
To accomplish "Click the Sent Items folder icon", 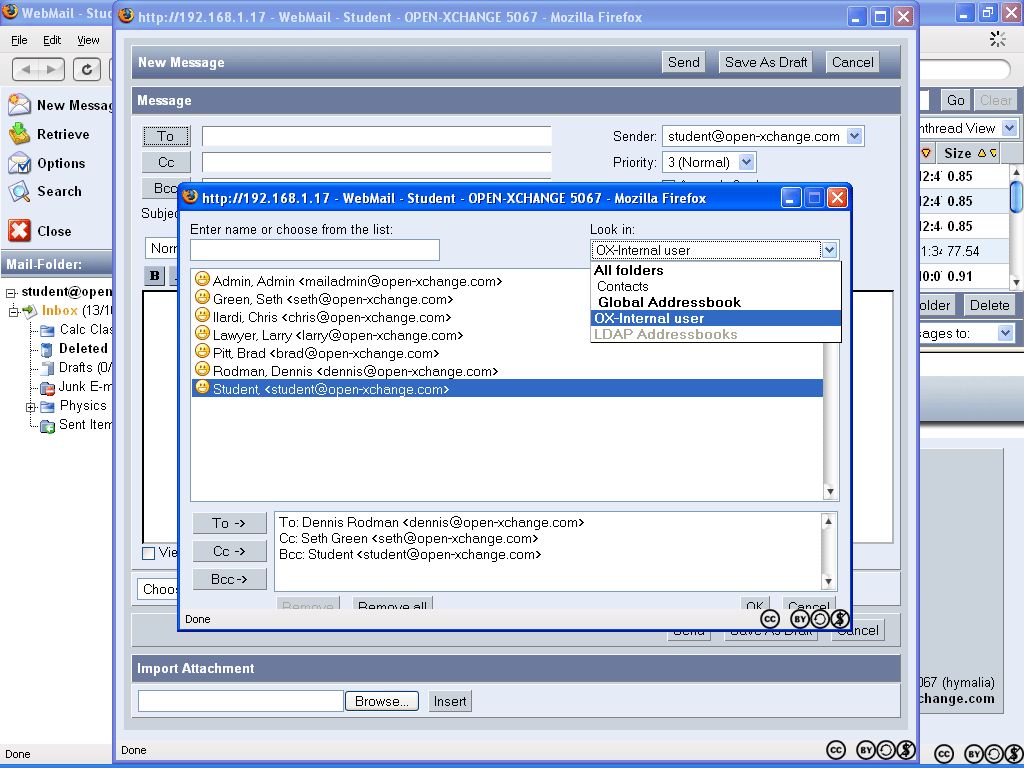I will pyautogui.click(x=47, y=426).
